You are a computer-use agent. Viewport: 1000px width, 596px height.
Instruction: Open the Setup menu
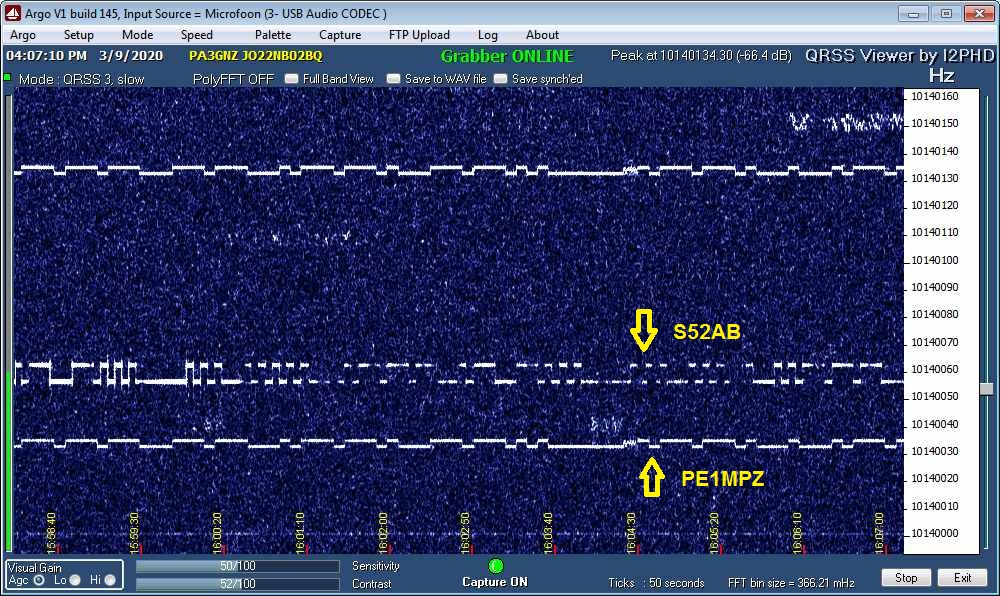pos(79,34)
